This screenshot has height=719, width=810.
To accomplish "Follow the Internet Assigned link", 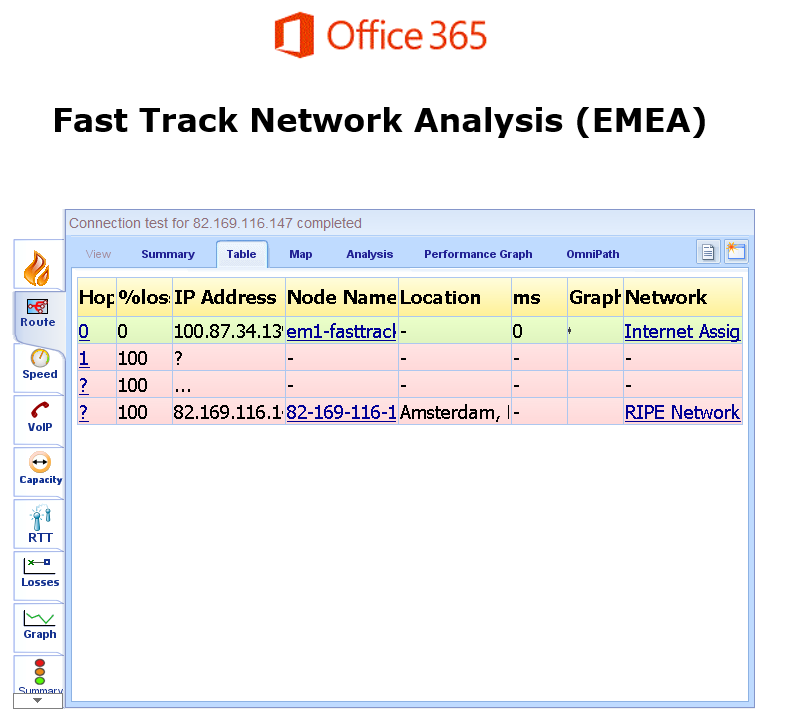I will coord(682,331).
